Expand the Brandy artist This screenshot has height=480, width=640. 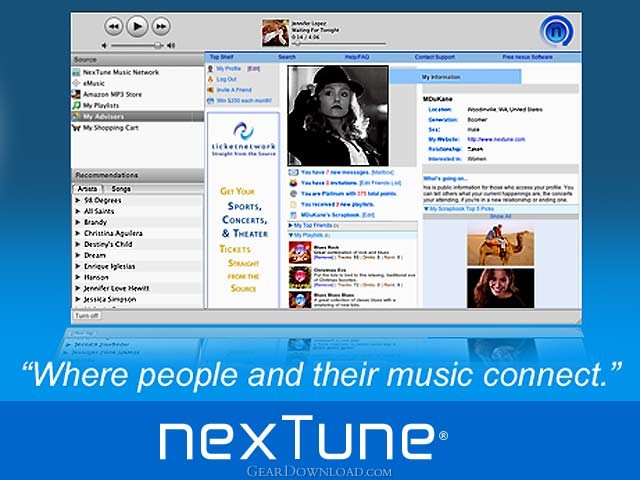[x=78, y=222]
